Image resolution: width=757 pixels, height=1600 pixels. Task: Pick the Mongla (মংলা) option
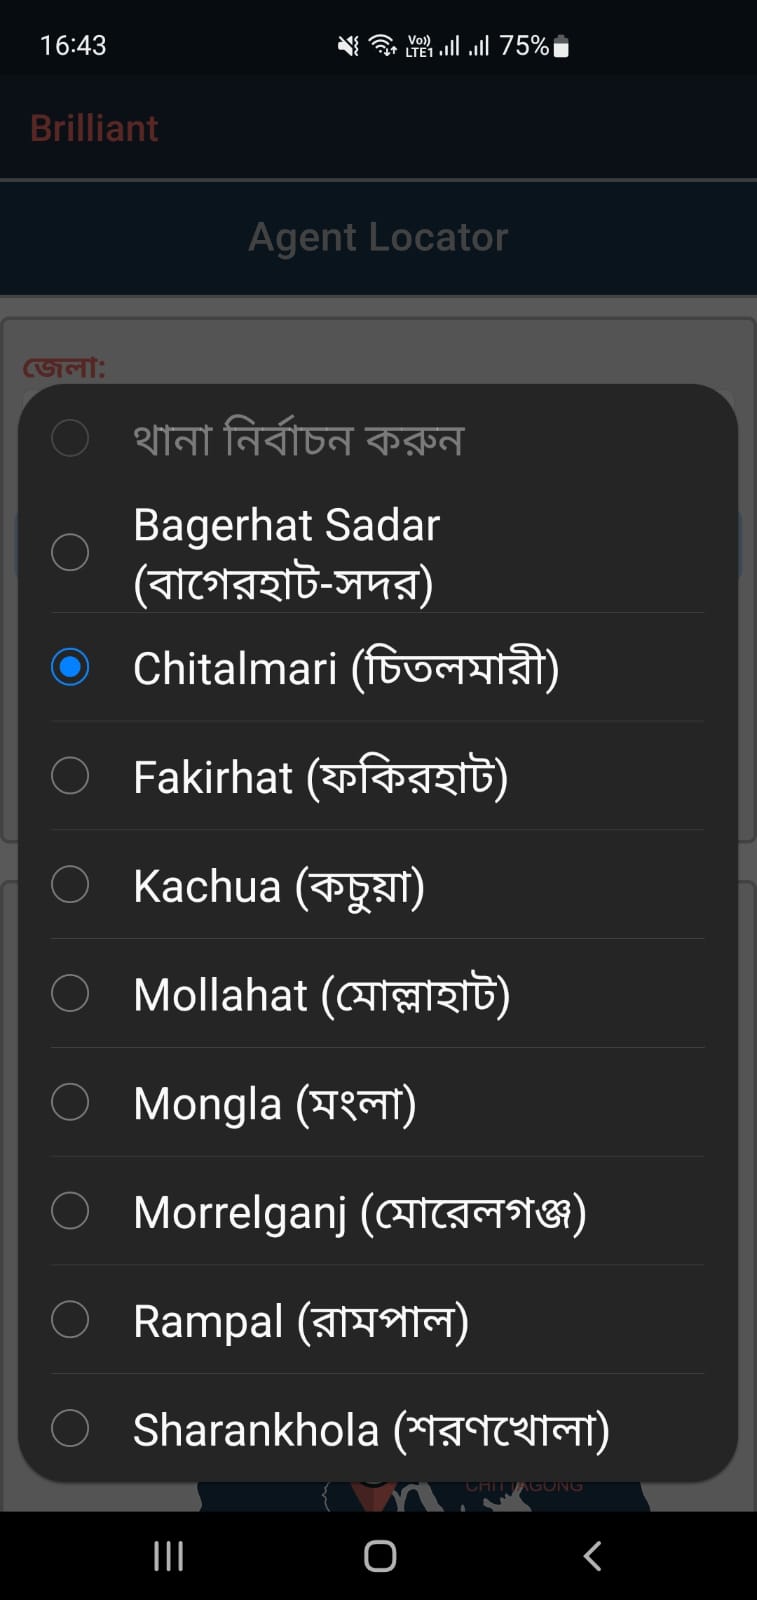(274, 1103)
